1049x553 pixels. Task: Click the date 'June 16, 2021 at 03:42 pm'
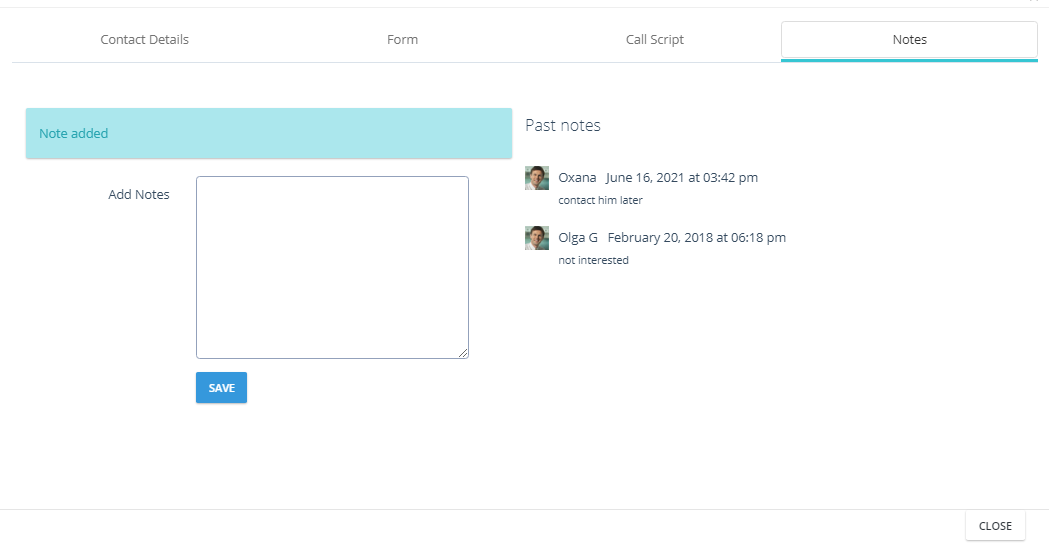tap(682, 178)
